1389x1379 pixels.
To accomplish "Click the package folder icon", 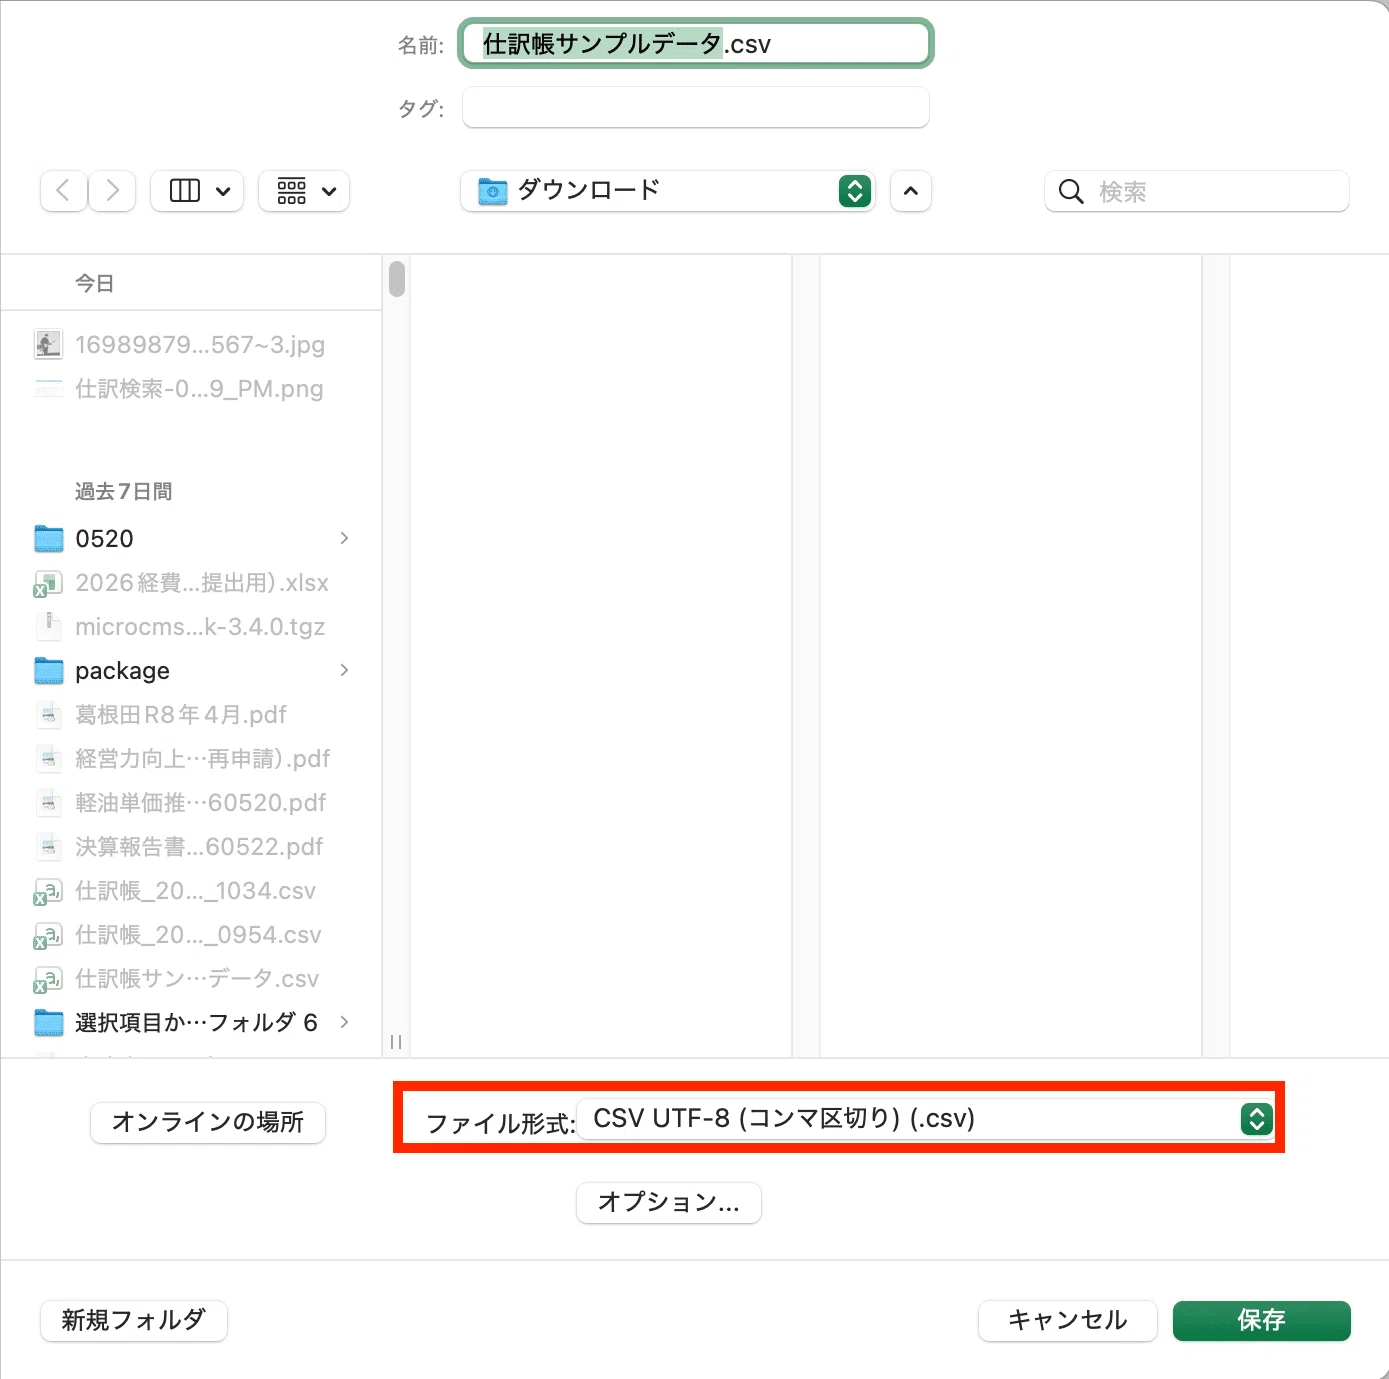I will (49, 671).
